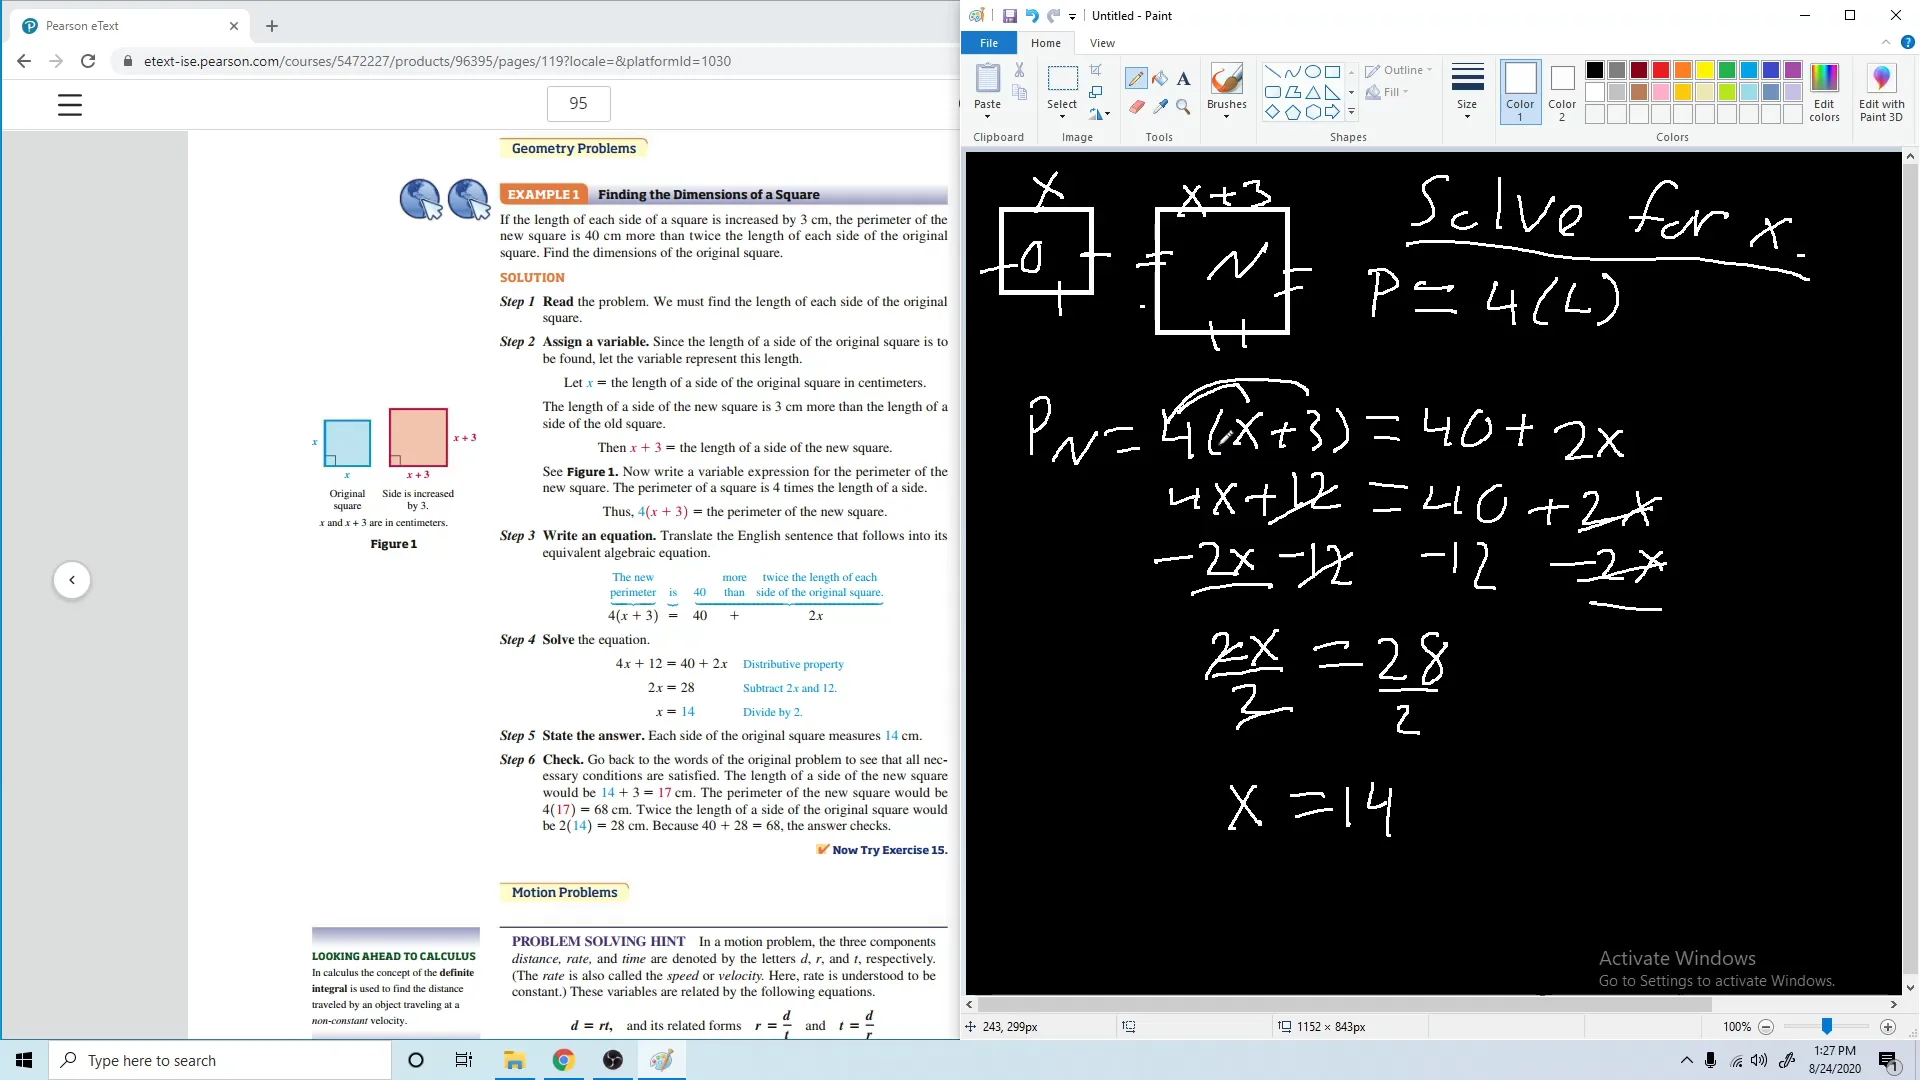Switch to the View ribbon tab
The height and width of the screenshot is (1080, 1920).
click(1102, 43)
